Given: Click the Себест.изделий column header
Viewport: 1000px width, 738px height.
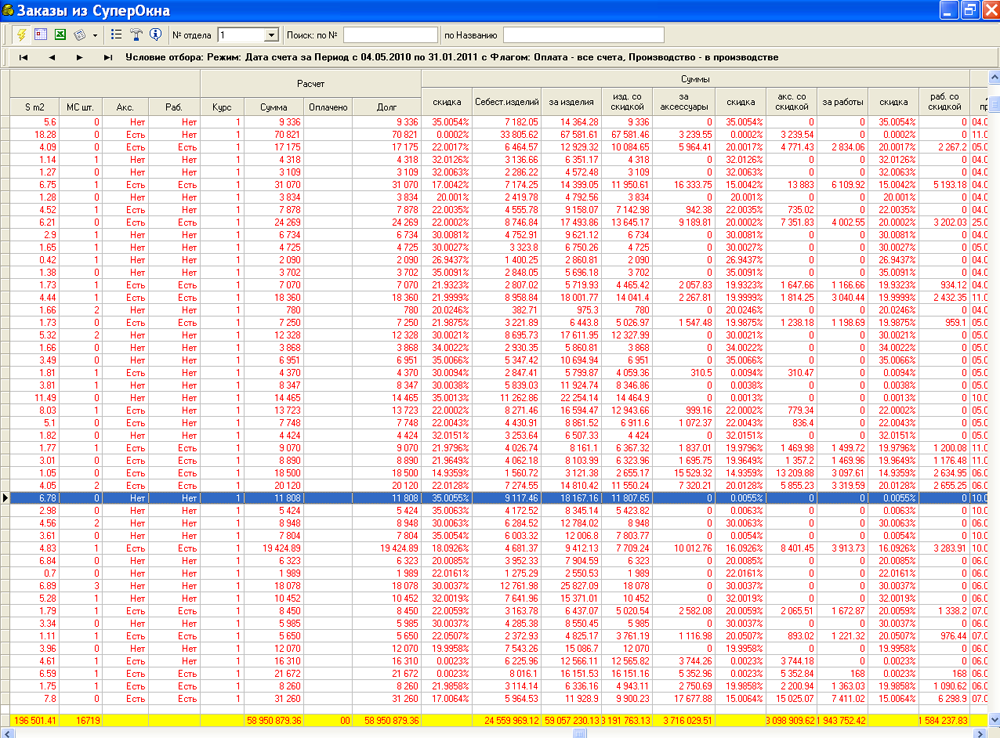Looking at the screenshot, I should pyautogui.click(x=505, y=102).
